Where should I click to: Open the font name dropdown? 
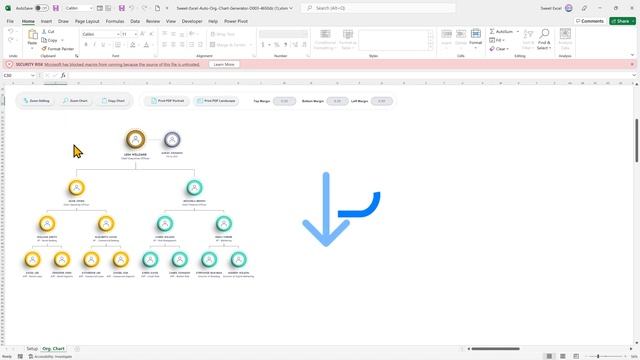pos(118,34)
